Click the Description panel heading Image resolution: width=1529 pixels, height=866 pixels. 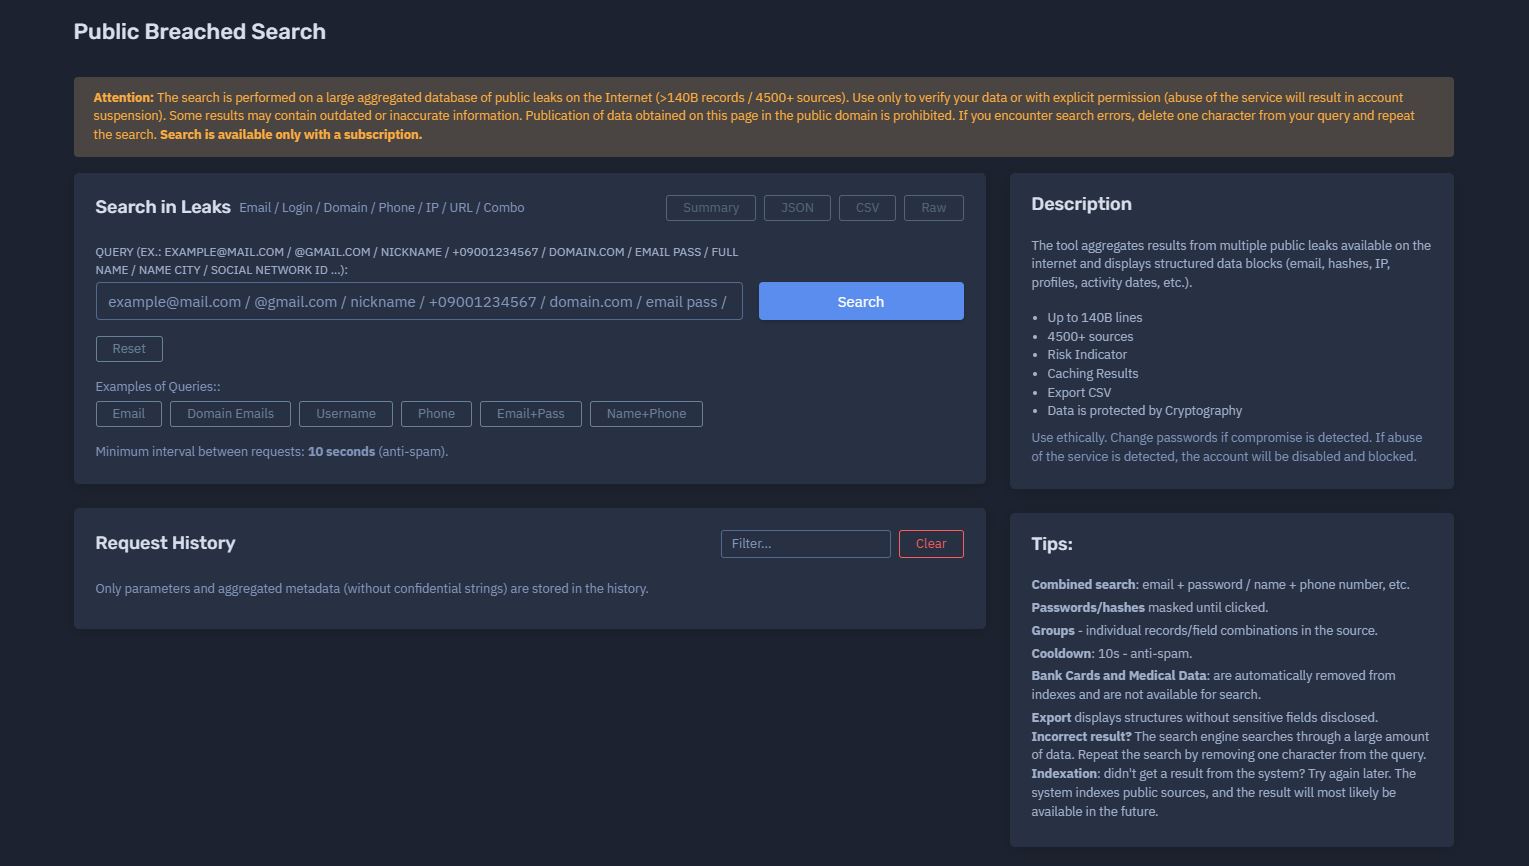tap(1081, 204)
